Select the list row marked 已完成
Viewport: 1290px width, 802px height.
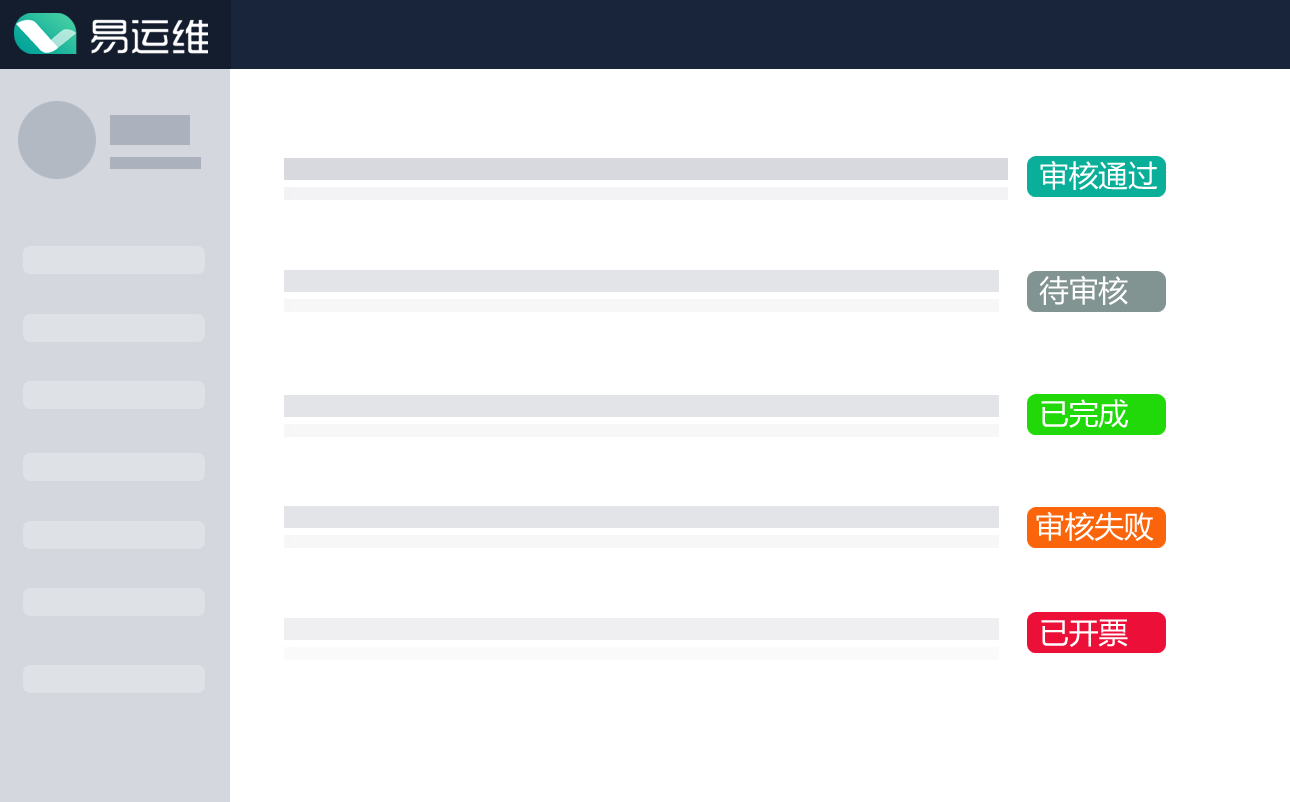pos(641,415)
